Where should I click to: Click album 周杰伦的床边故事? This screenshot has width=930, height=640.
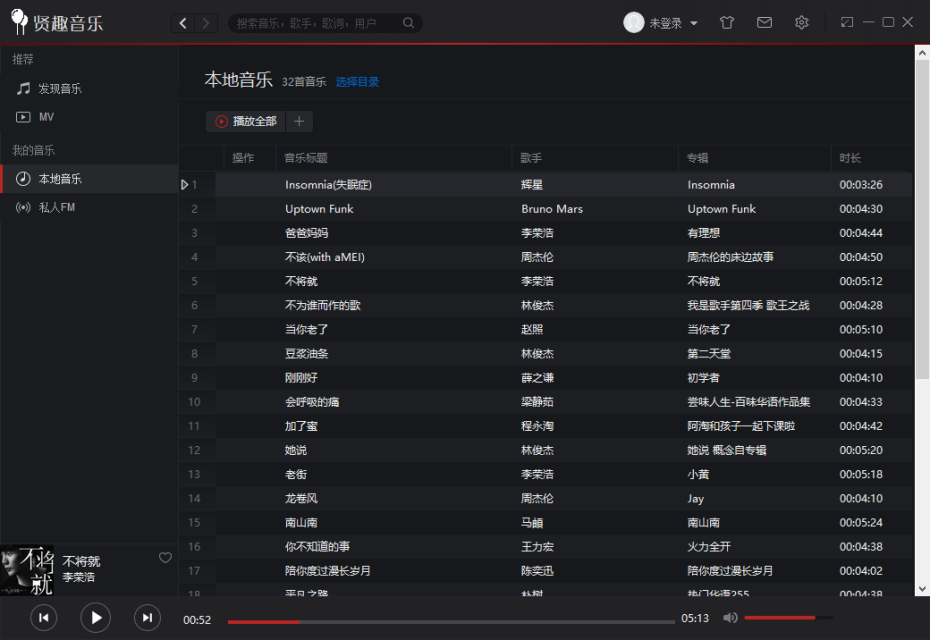[730, 257]
